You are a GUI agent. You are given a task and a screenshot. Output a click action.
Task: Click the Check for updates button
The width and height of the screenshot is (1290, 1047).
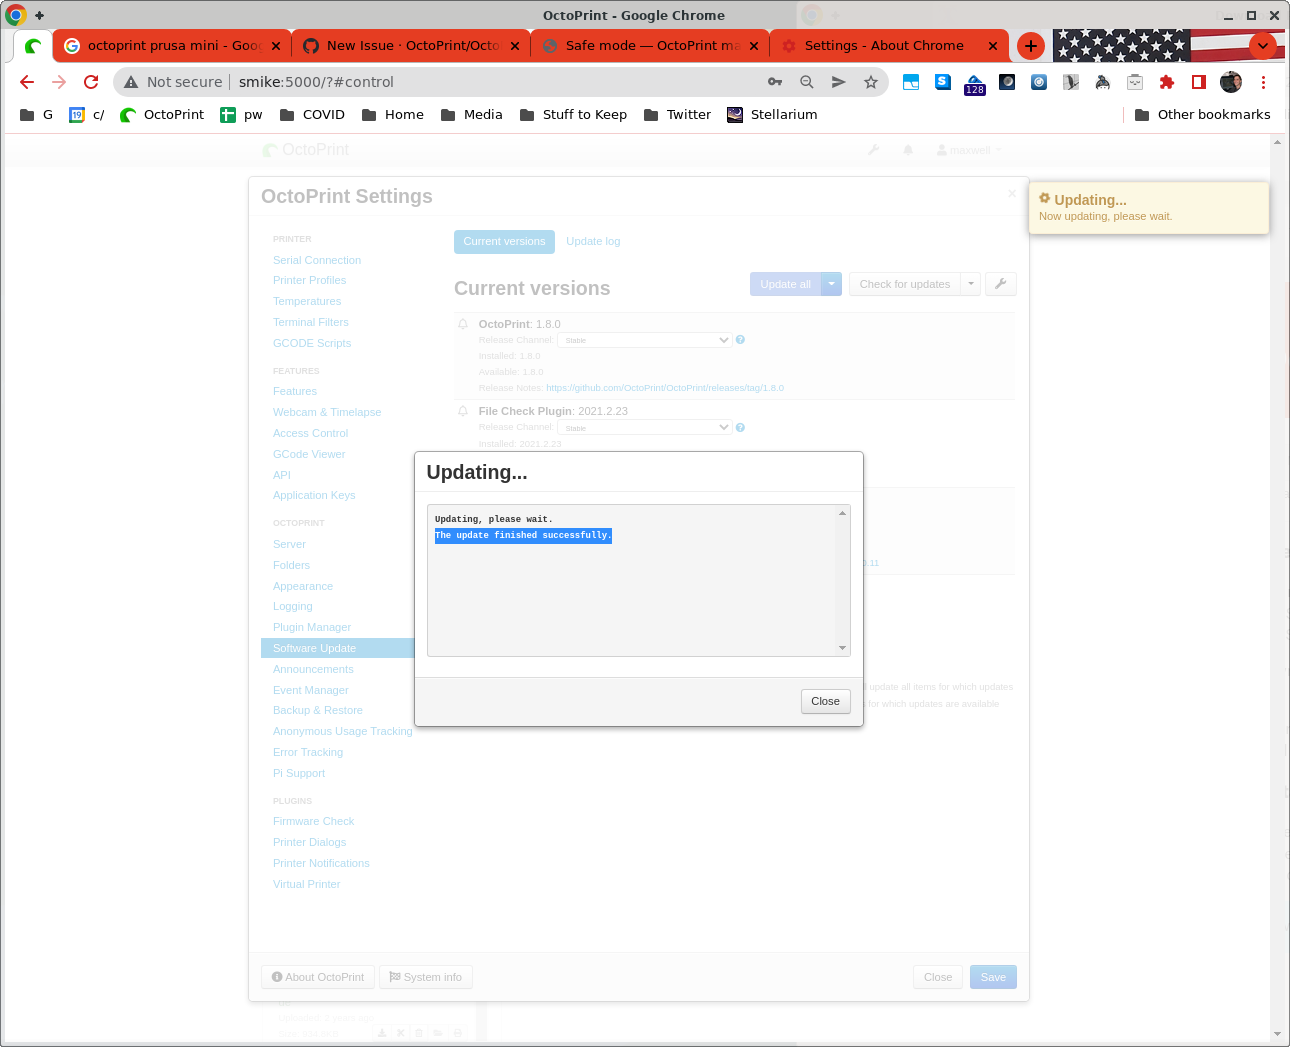(x=905, y=284)
